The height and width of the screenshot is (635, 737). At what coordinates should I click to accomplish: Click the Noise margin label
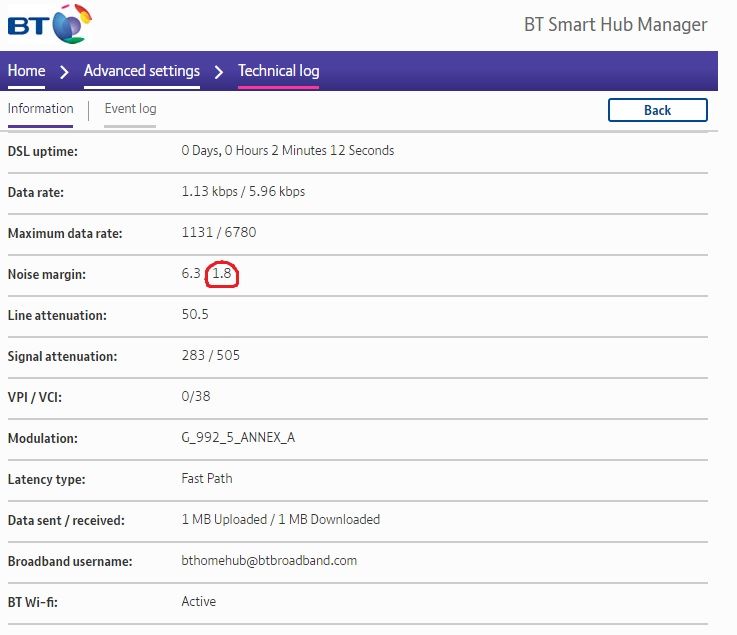(47, 274)
